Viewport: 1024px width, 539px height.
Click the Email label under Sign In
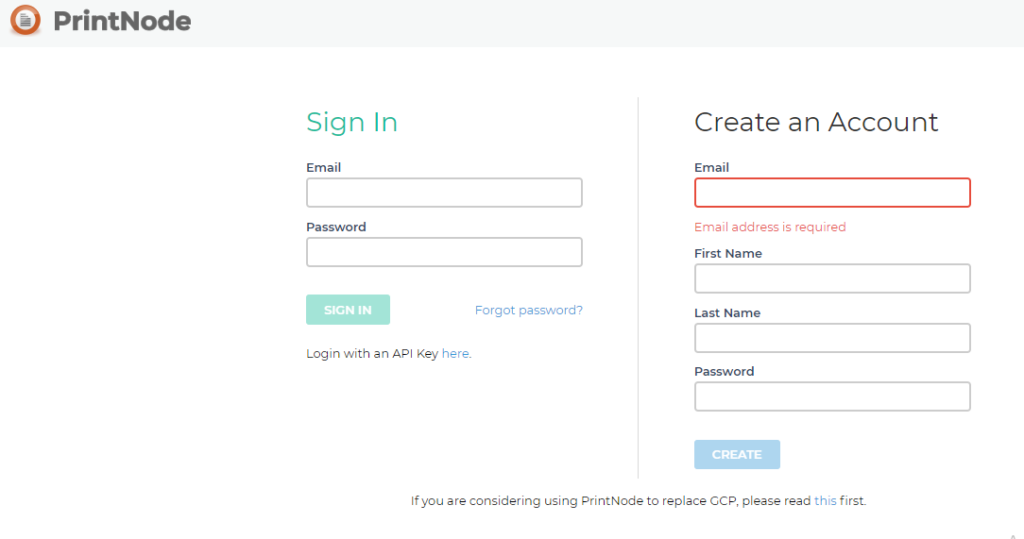coord(324,168)
